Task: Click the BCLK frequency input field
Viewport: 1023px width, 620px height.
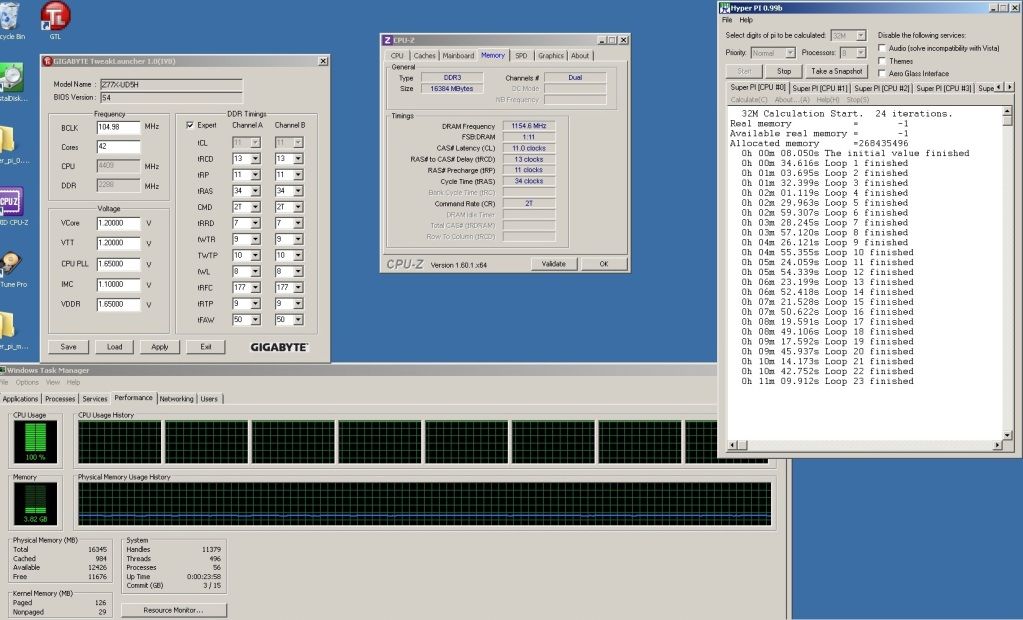Action: 116,127
